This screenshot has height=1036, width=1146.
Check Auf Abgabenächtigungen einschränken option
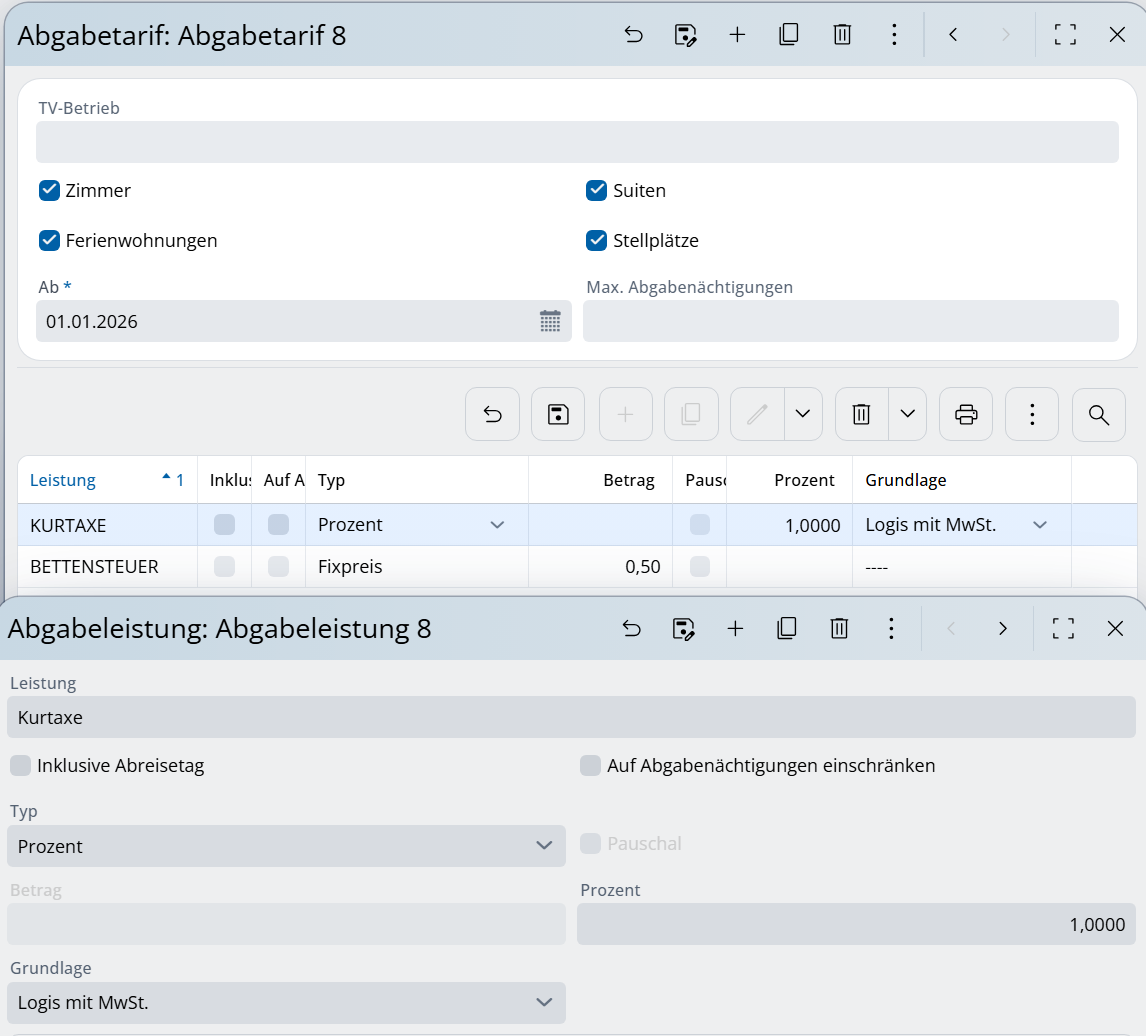[x=591, y=766]
